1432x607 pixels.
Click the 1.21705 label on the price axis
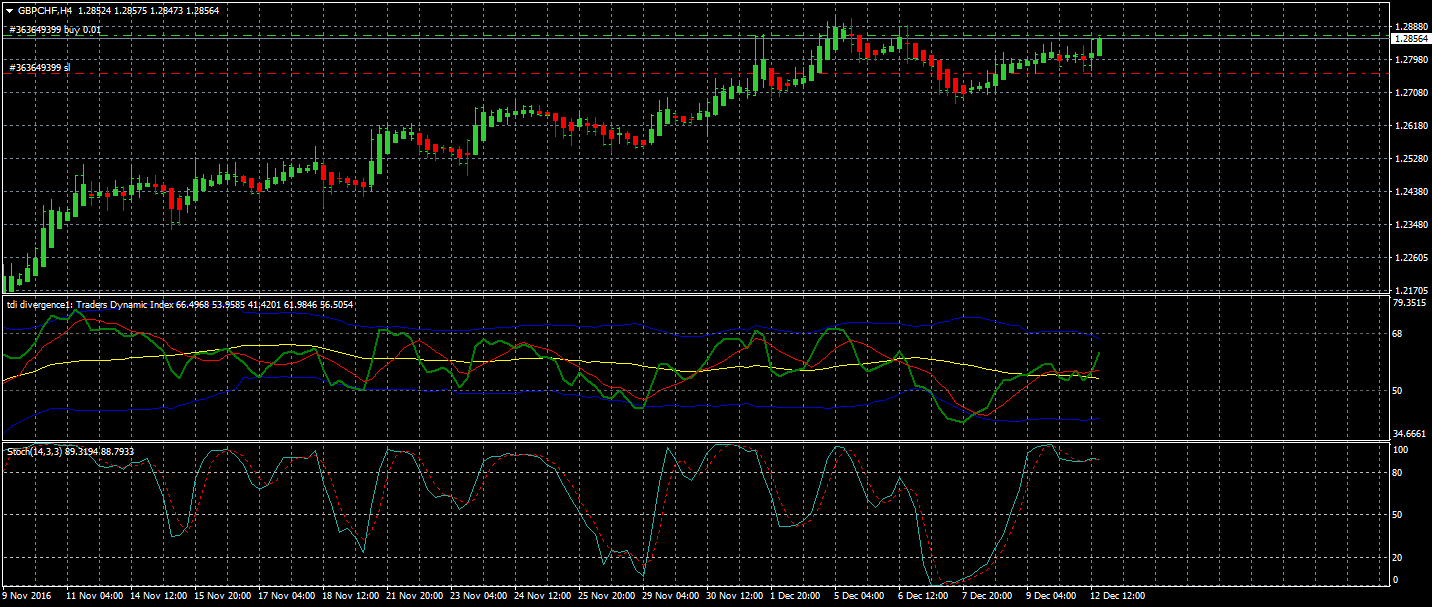(1408, 291)
